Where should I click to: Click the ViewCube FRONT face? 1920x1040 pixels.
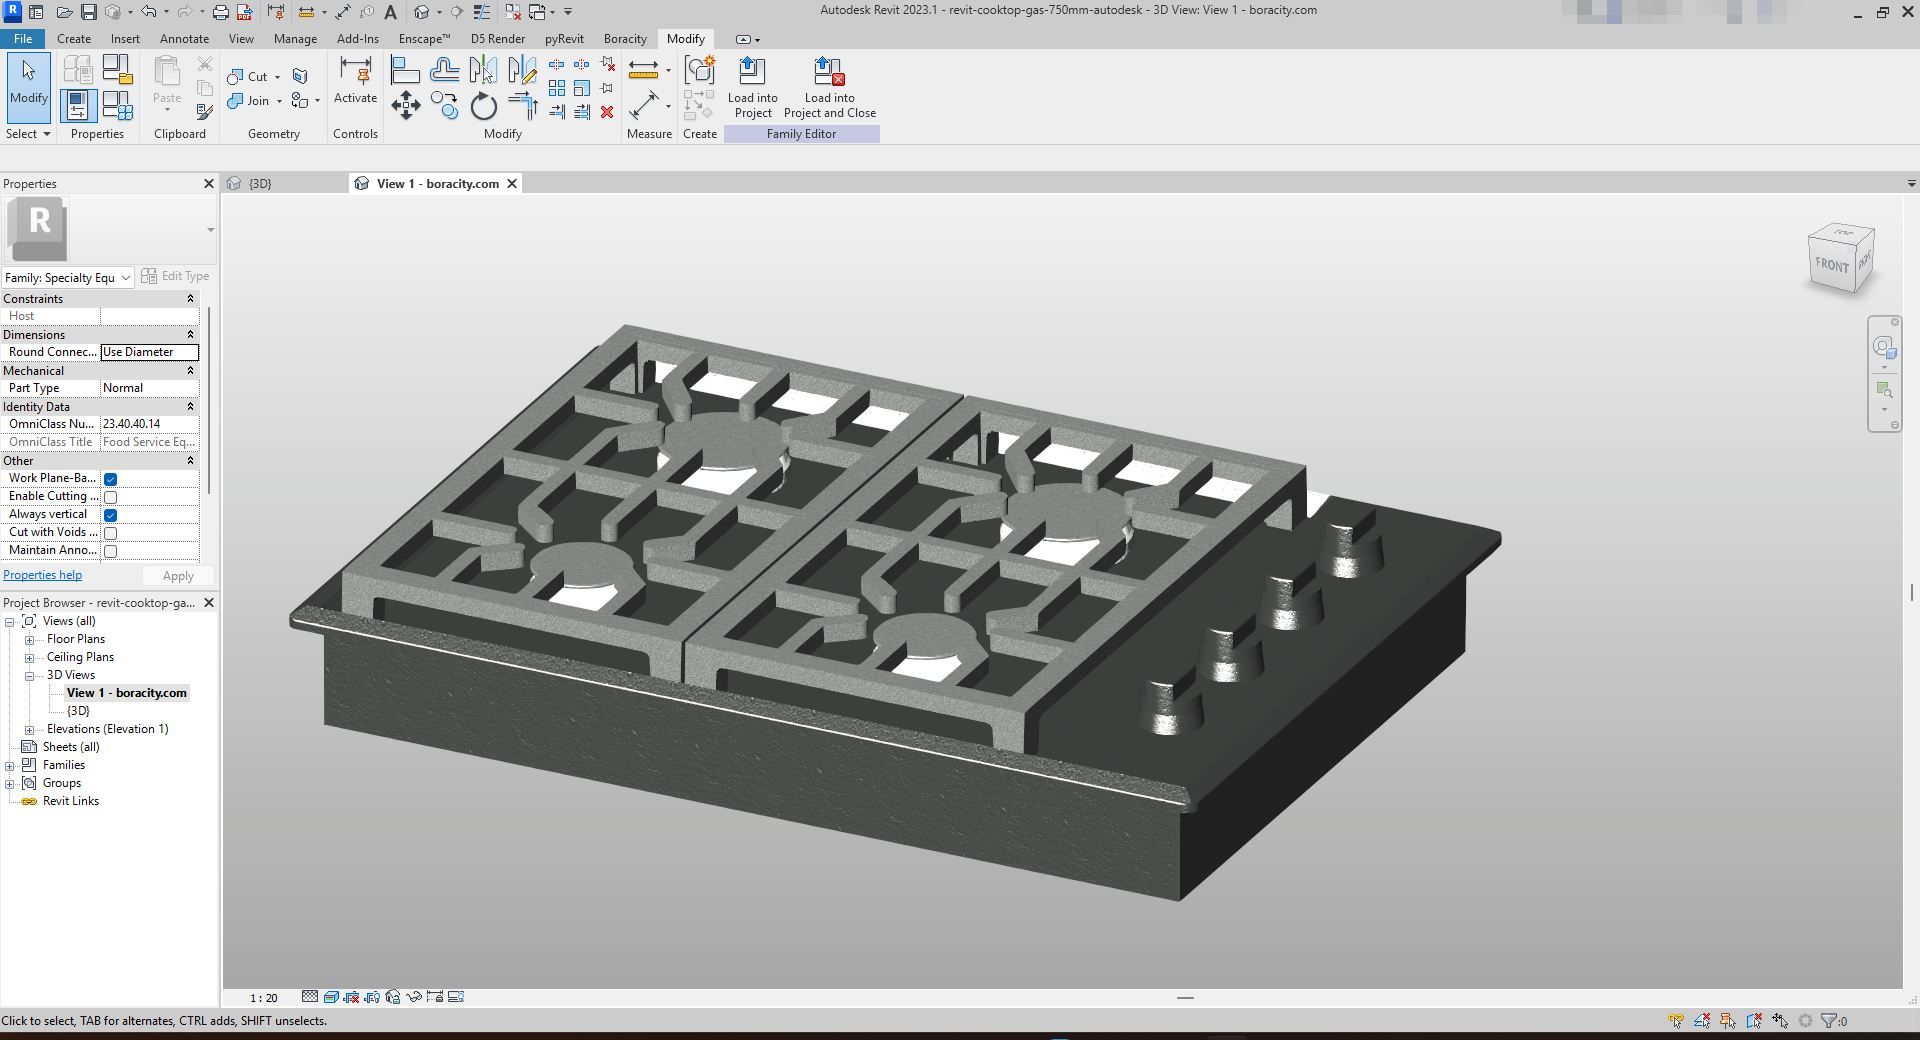pyautogui.click(x=1832, y=264)
